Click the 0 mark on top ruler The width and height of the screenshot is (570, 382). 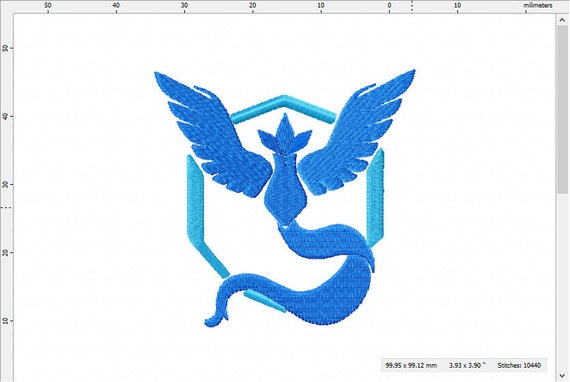[x=389, y=5]
